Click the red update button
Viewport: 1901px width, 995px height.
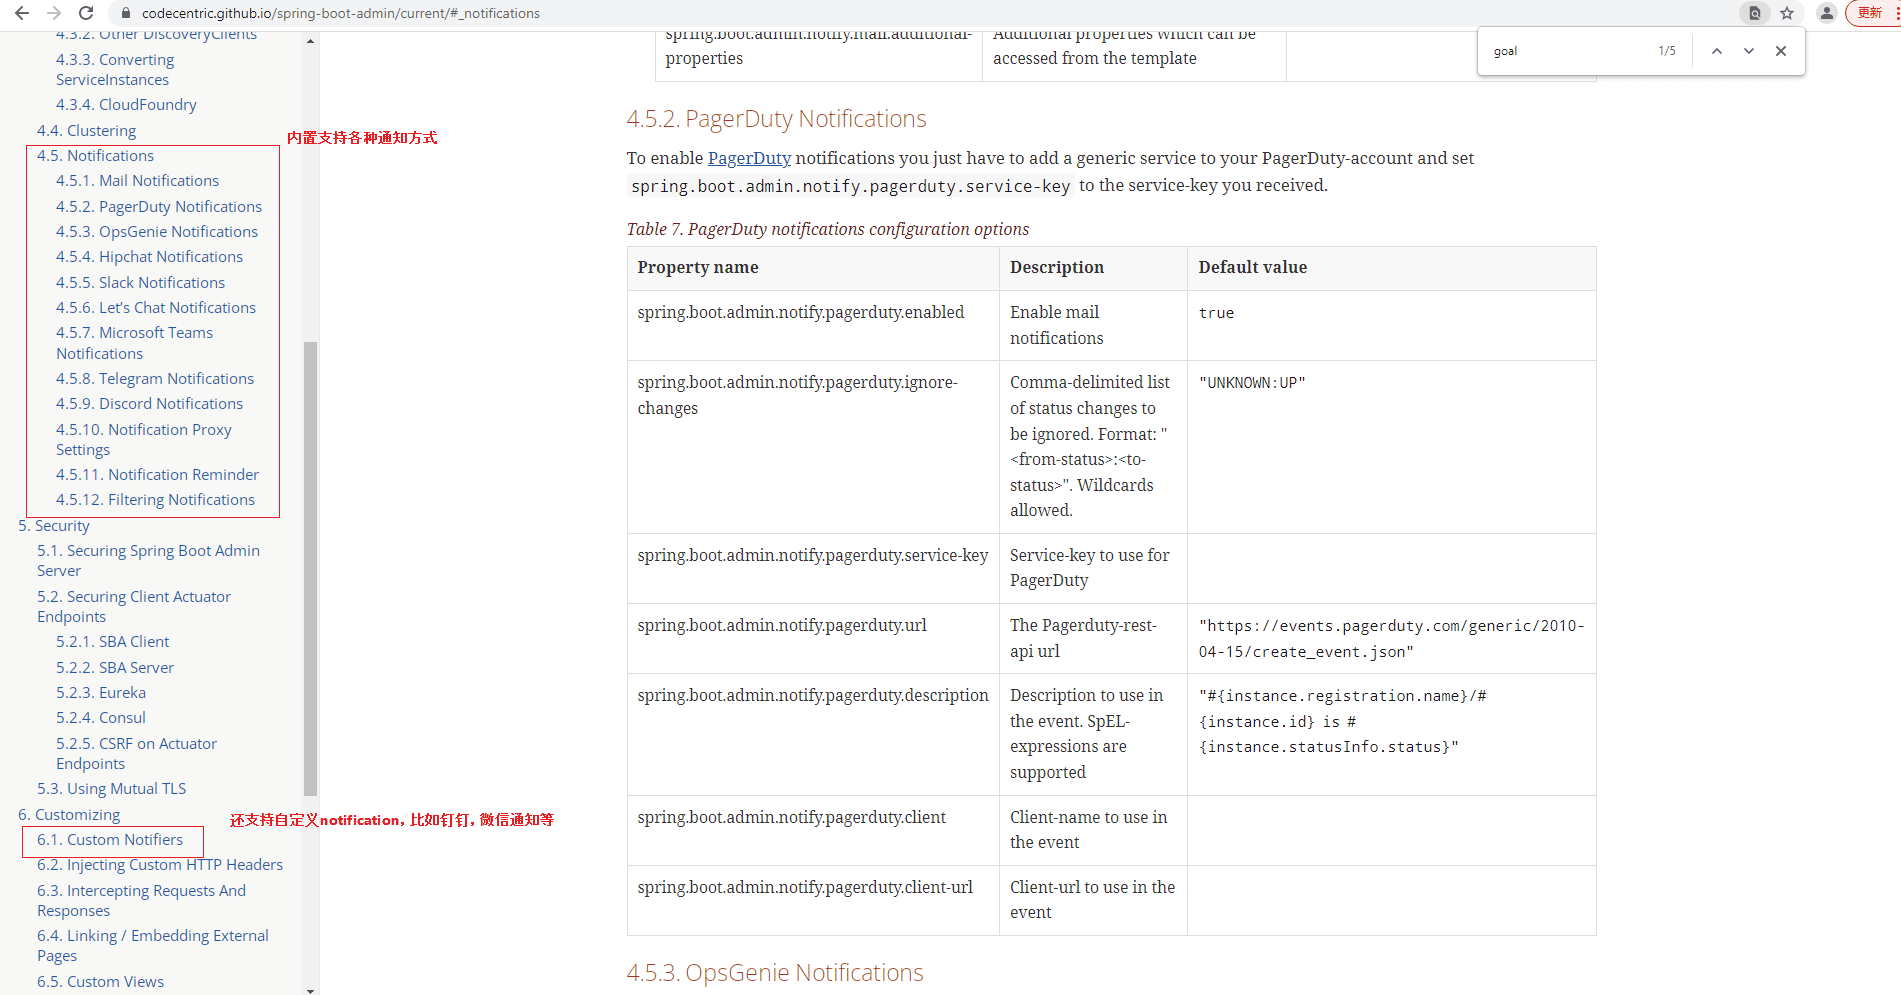pyautogui.click(x=1870, y=13)
